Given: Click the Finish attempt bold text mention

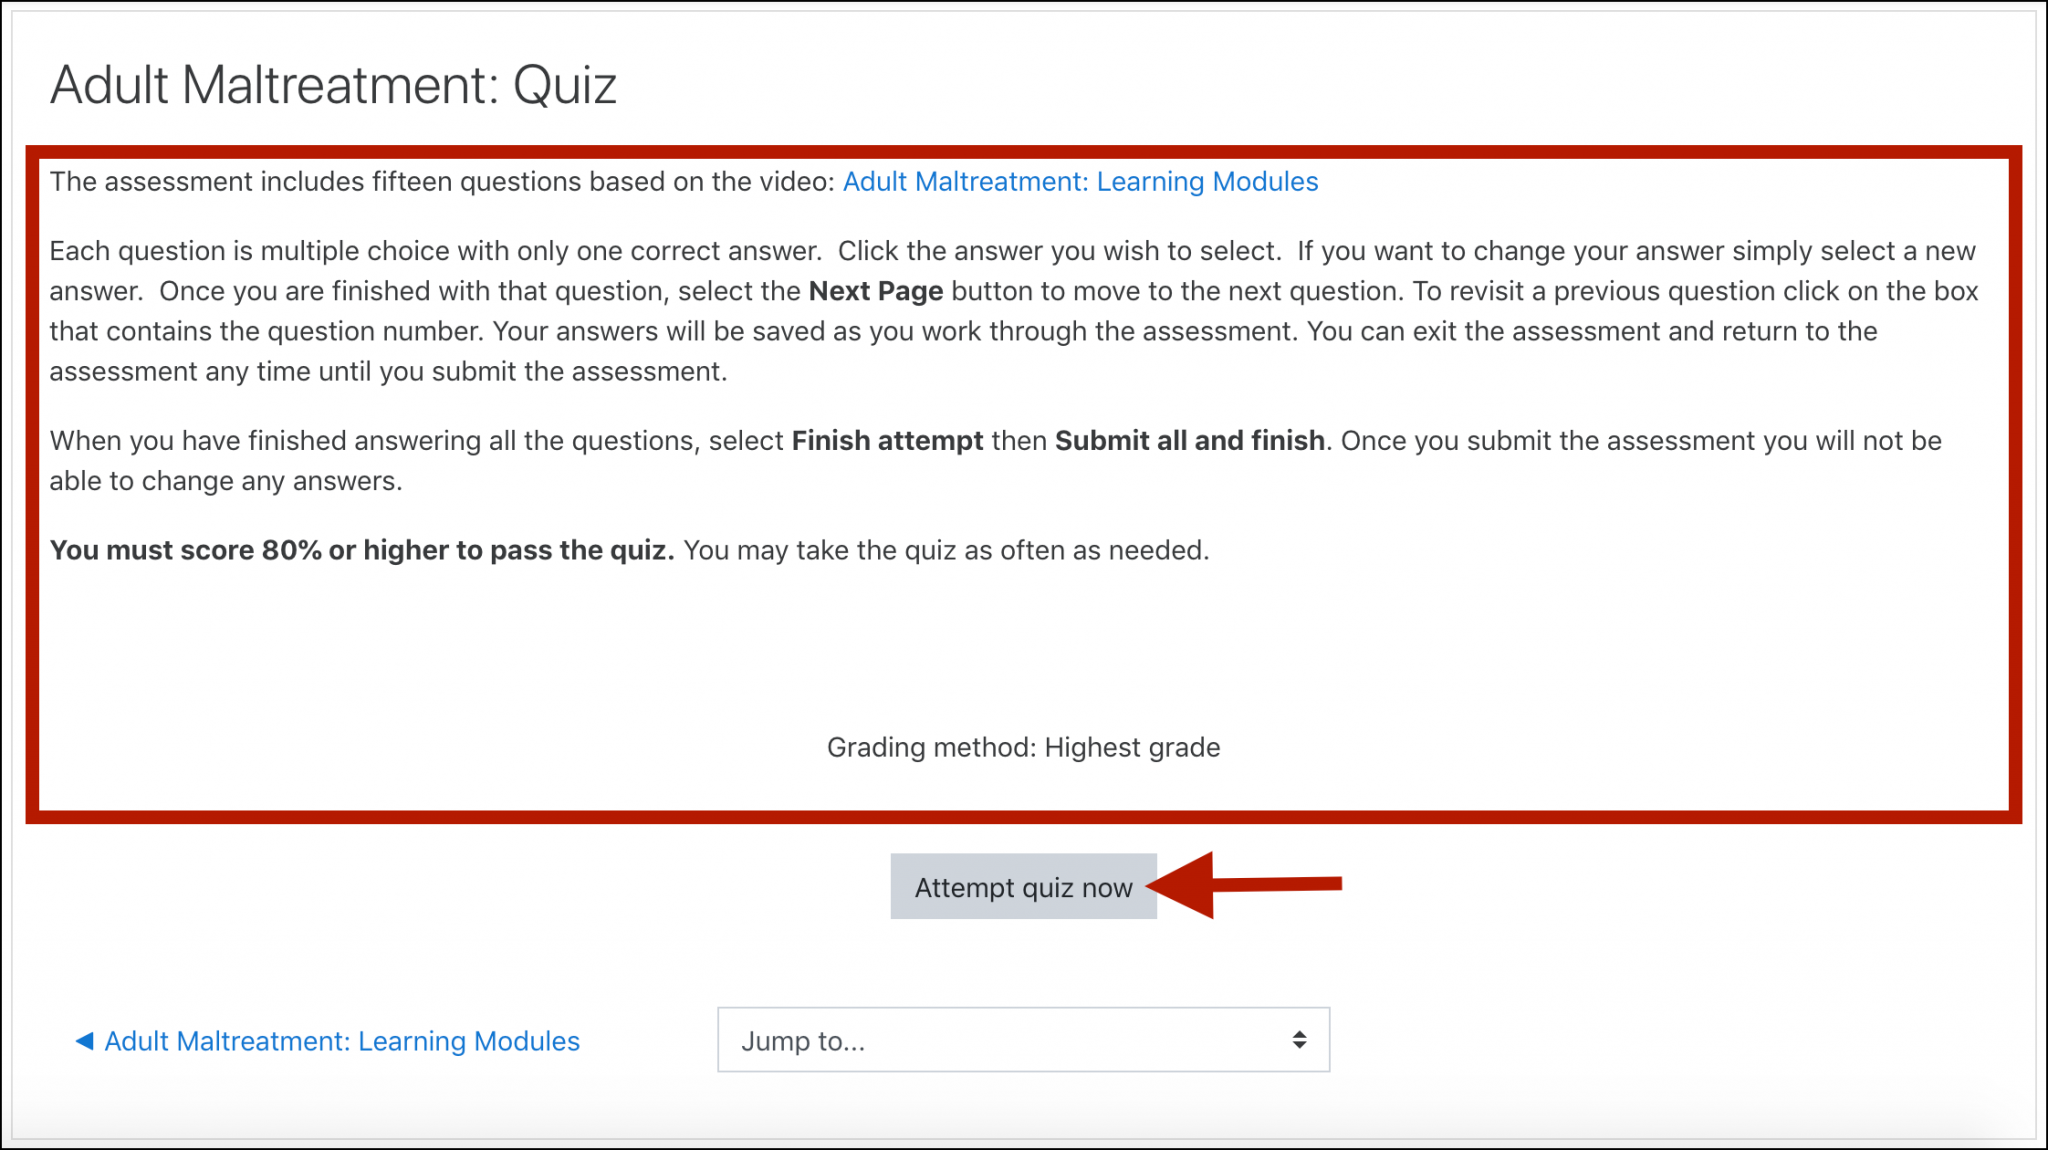Looking at the screenshot, I should [x=886, y=440].
